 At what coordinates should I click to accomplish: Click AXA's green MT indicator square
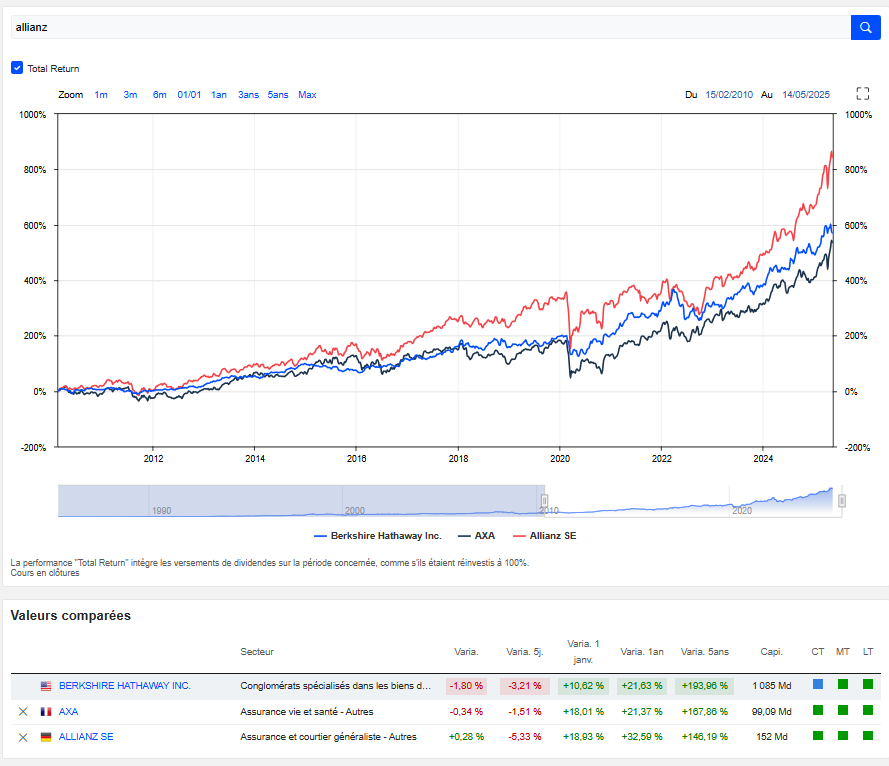coord(843,710)
